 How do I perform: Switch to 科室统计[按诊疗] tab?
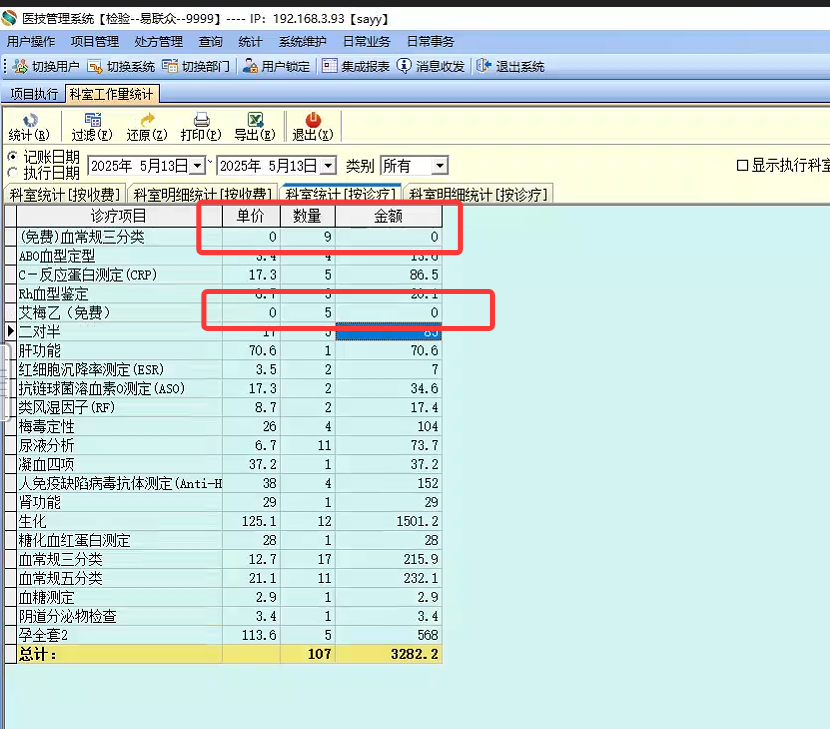pos(340,194)
